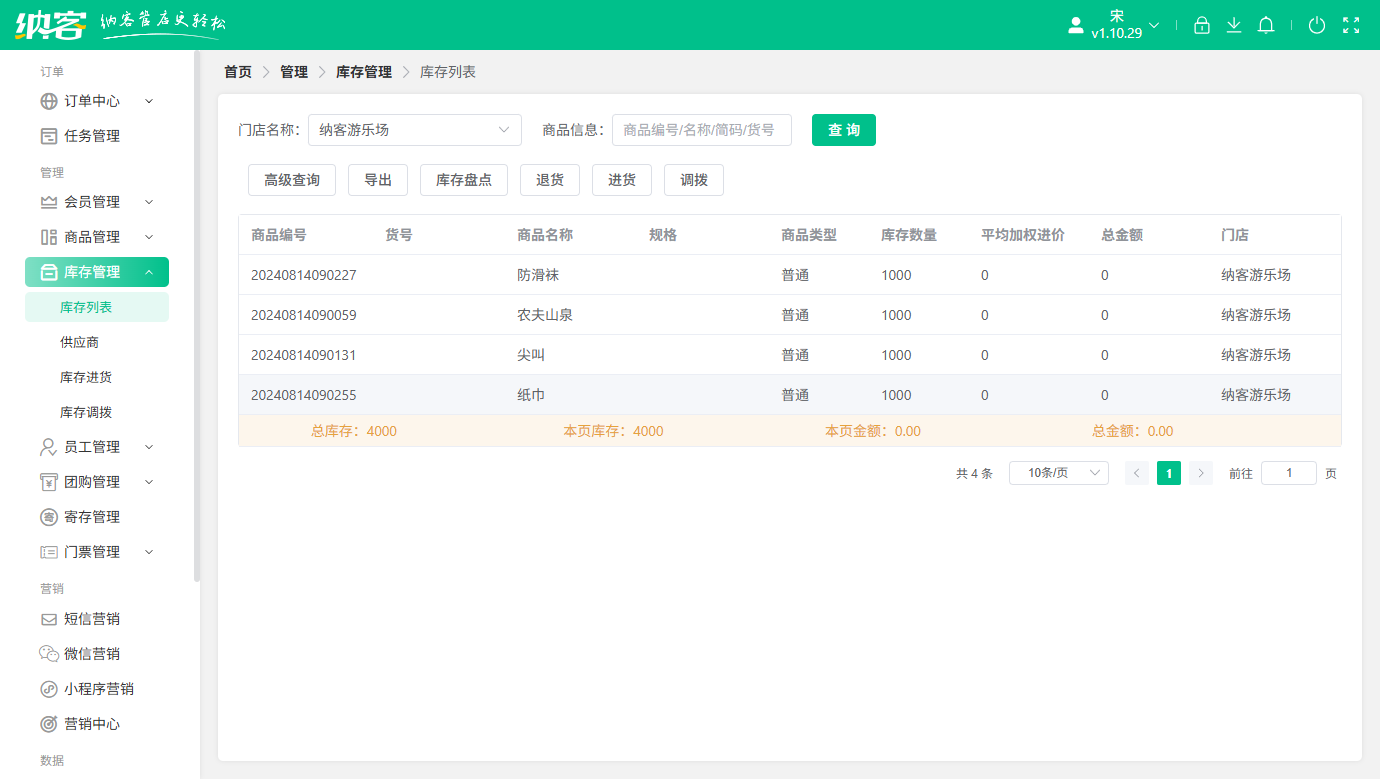Viewport: 1380px width, 779px height.
Task: Click the logout power icon
Action: [x=1317, y=25]
